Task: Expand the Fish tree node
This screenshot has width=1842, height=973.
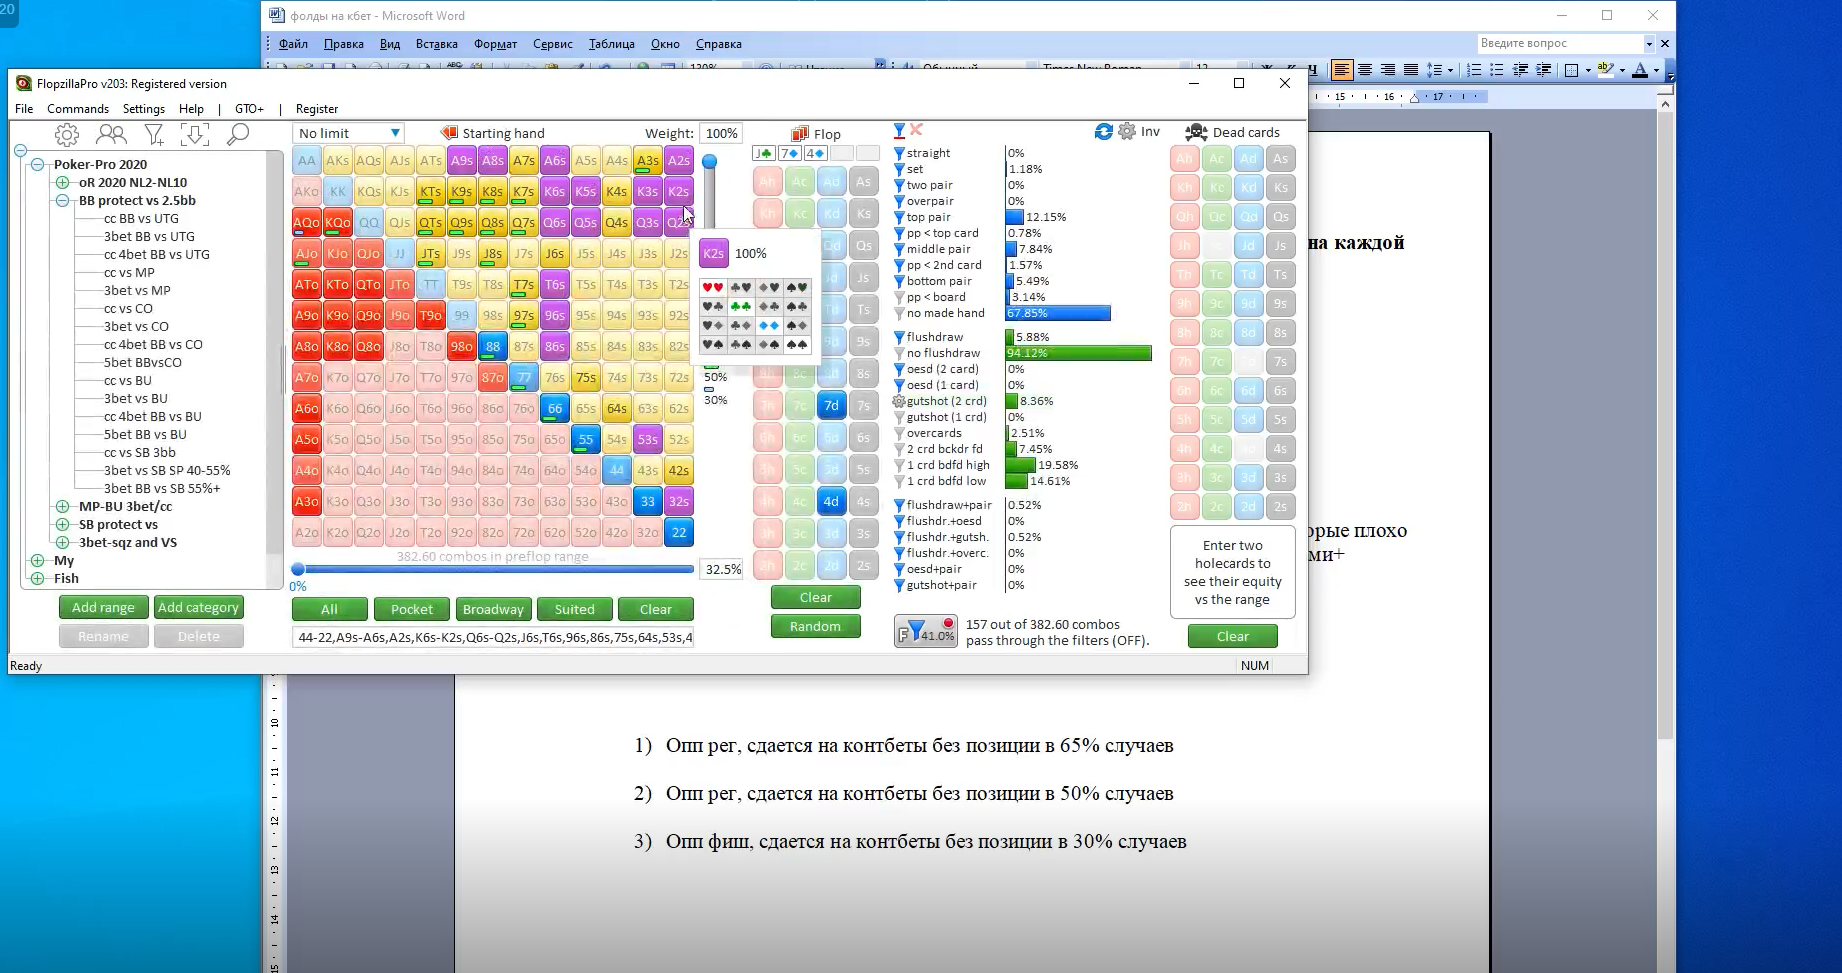Action: coord(37,578)
